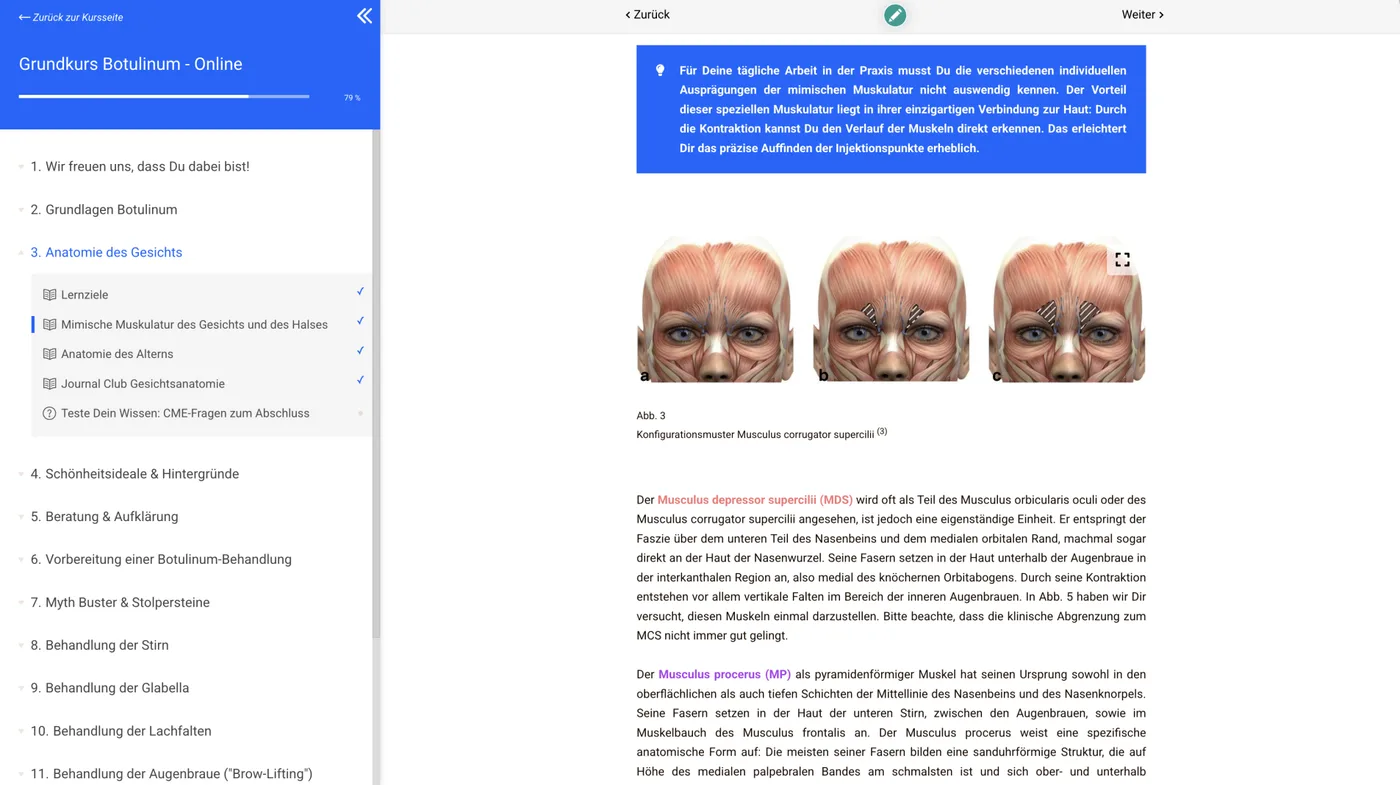Collapse chapter 3 Anatomie des Gesichts

coord(106,253)
